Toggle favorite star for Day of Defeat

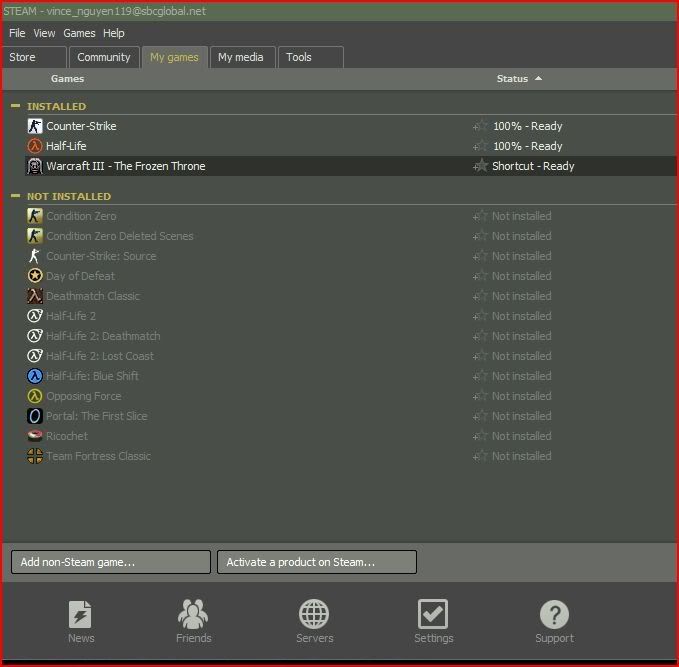click(x=480, y=276)
